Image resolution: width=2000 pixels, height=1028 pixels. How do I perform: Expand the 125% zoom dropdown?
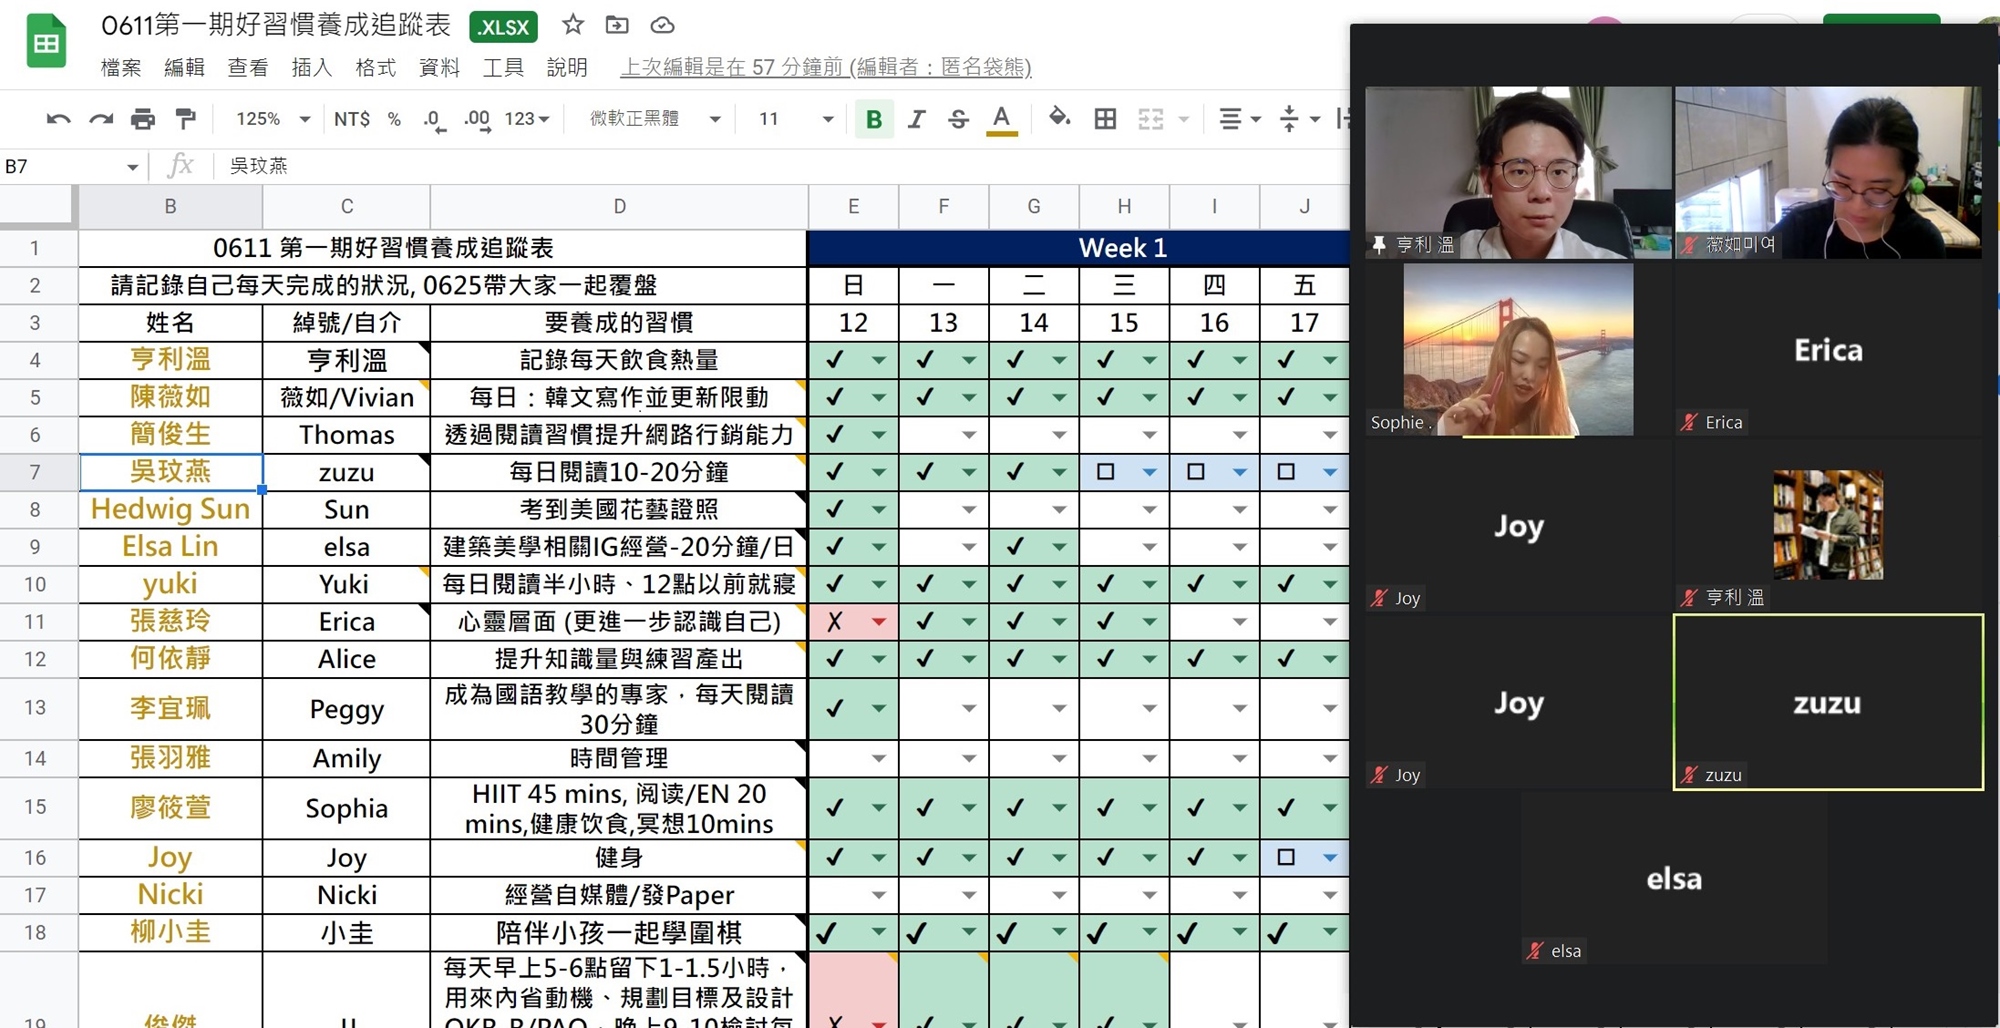tap(272, 119)
